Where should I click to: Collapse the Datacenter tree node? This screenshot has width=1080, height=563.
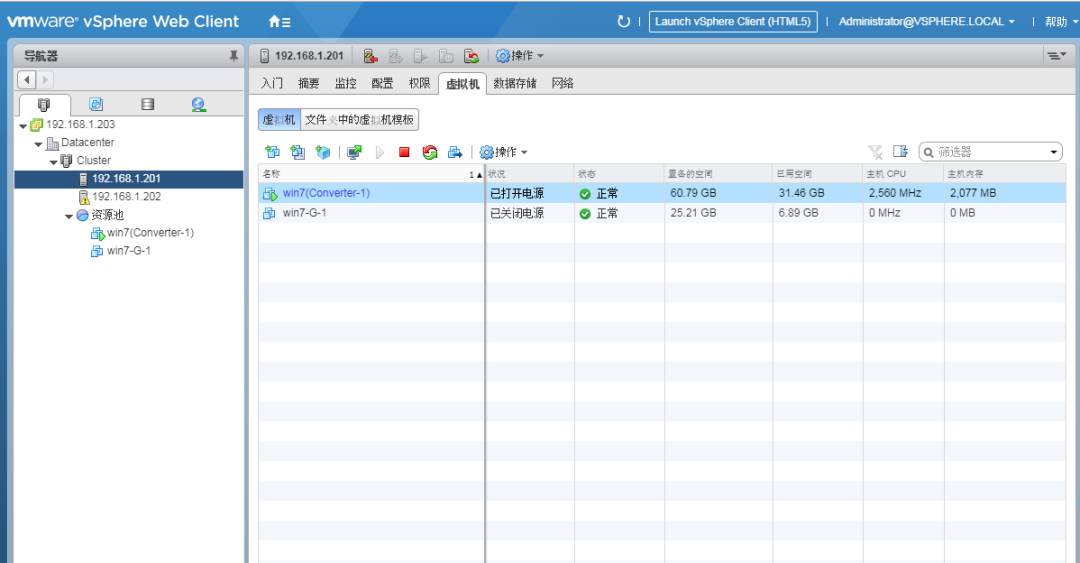[x=39, y=144]
